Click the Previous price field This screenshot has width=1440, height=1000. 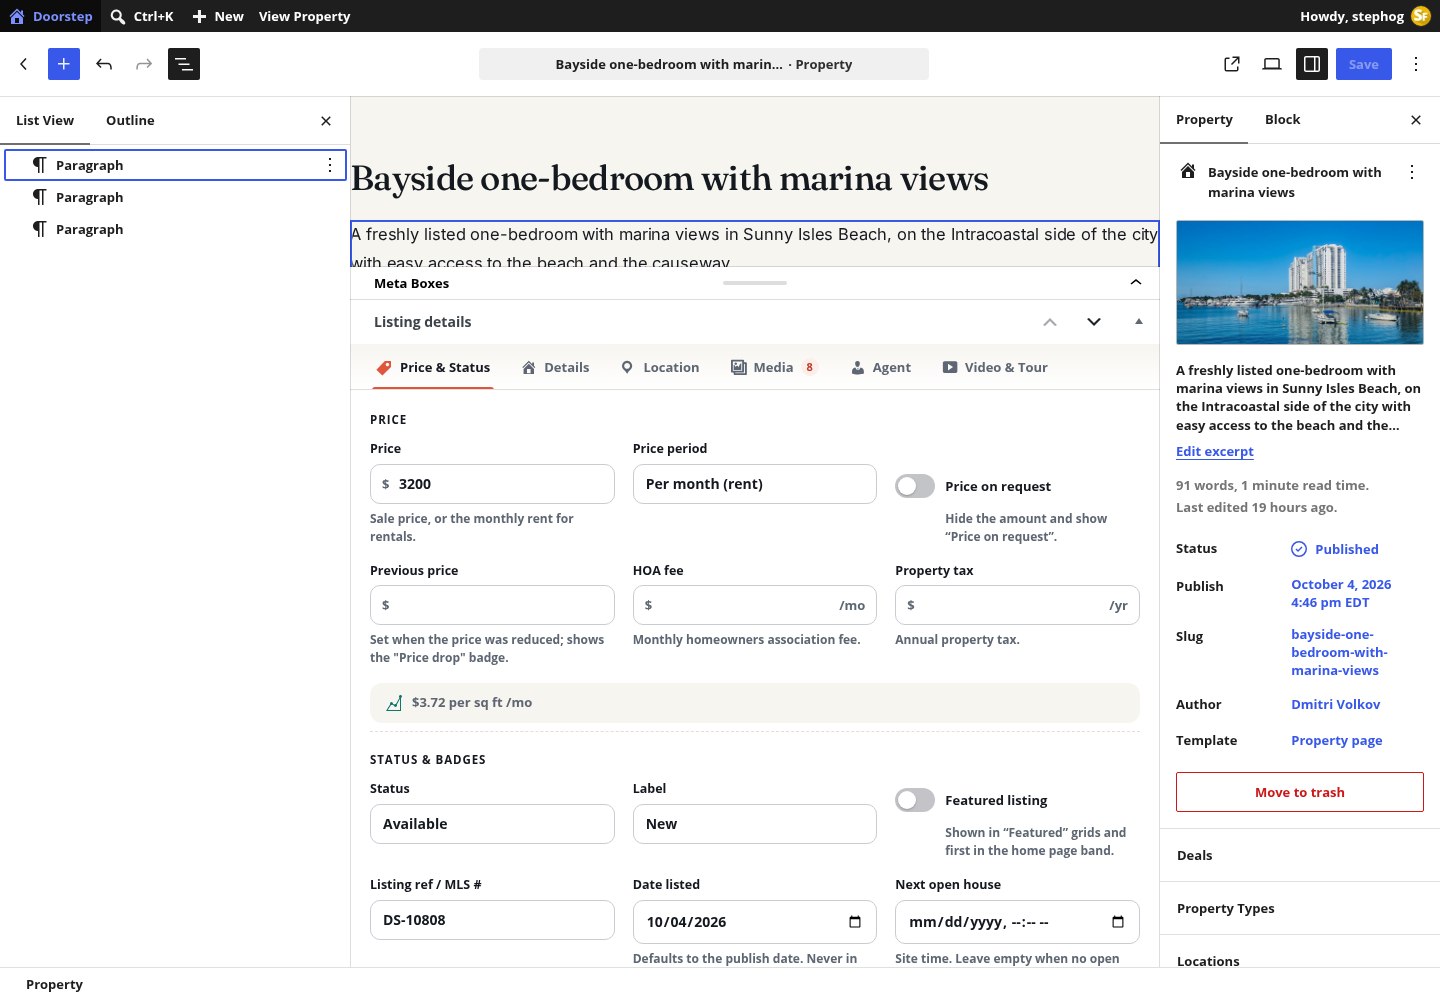click(x=492, y=605)
